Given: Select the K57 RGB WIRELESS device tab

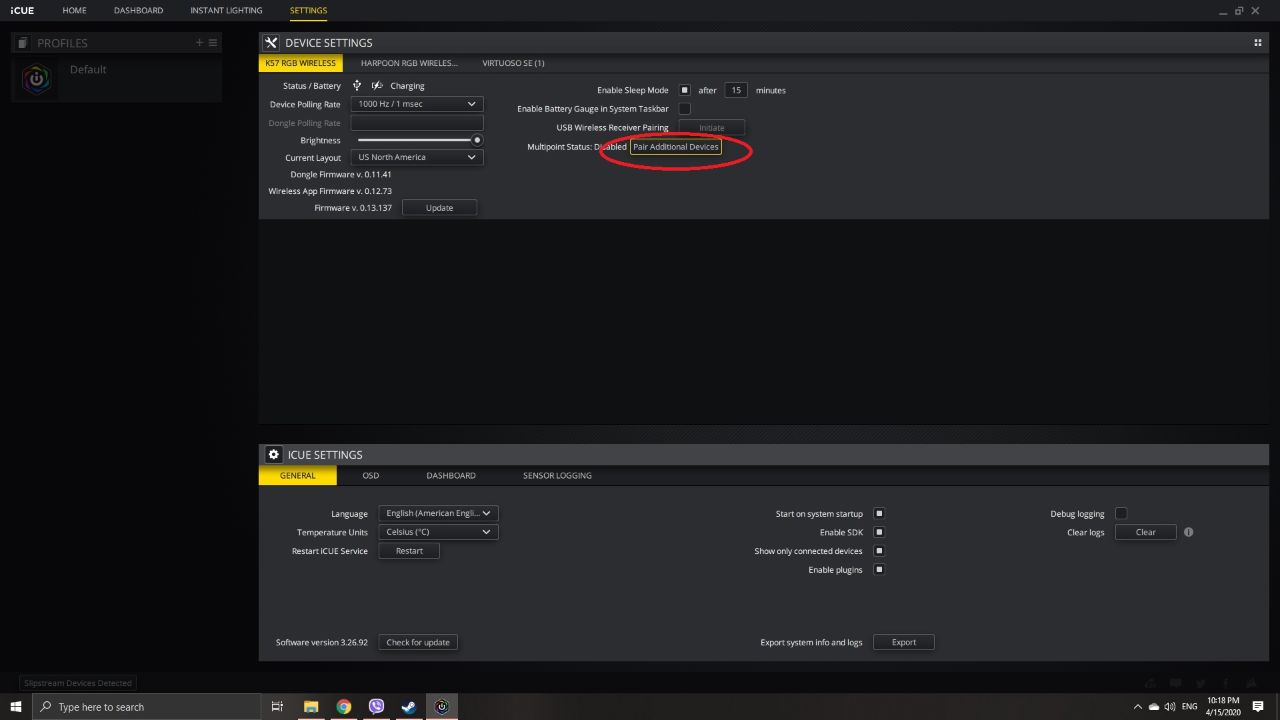Looking at the screenshot, I should [300, 62].
